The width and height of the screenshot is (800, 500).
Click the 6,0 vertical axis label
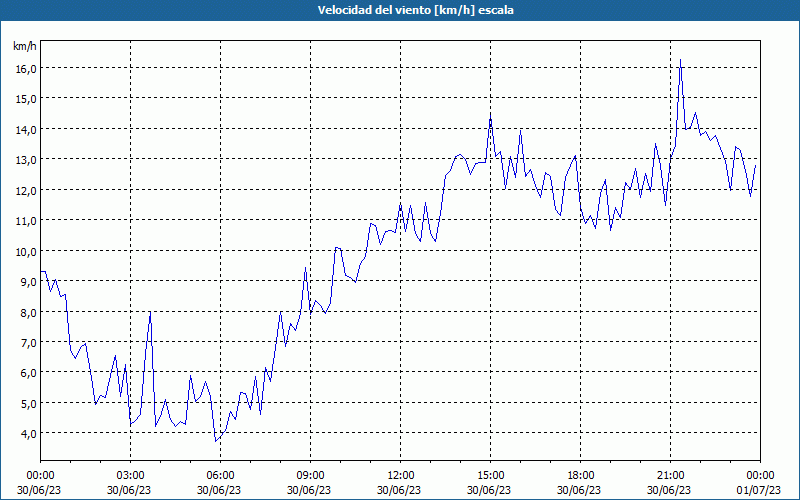[x=27, y=373]
